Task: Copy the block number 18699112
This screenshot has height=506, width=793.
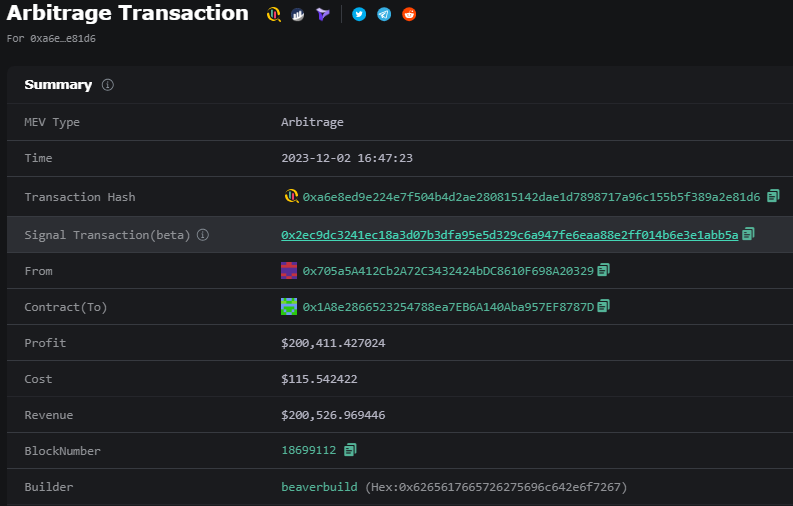Action: pyautogui.click(x=350, y=449)
